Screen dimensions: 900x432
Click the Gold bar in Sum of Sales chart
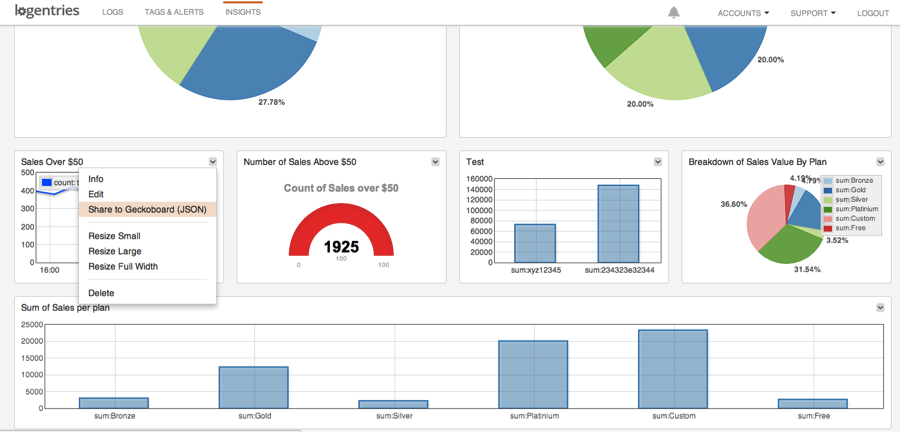254,387
